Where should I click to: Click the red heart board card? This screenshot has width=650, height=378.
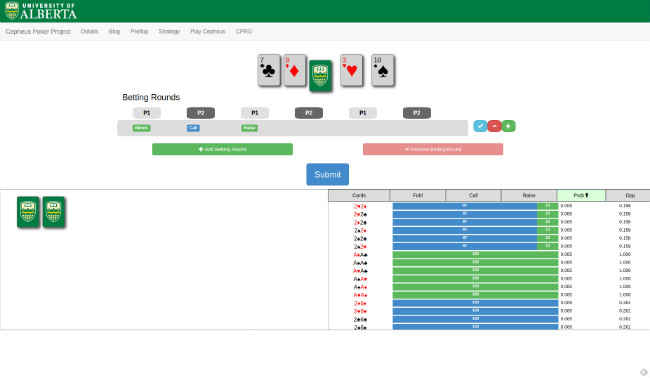coord(351,70)
